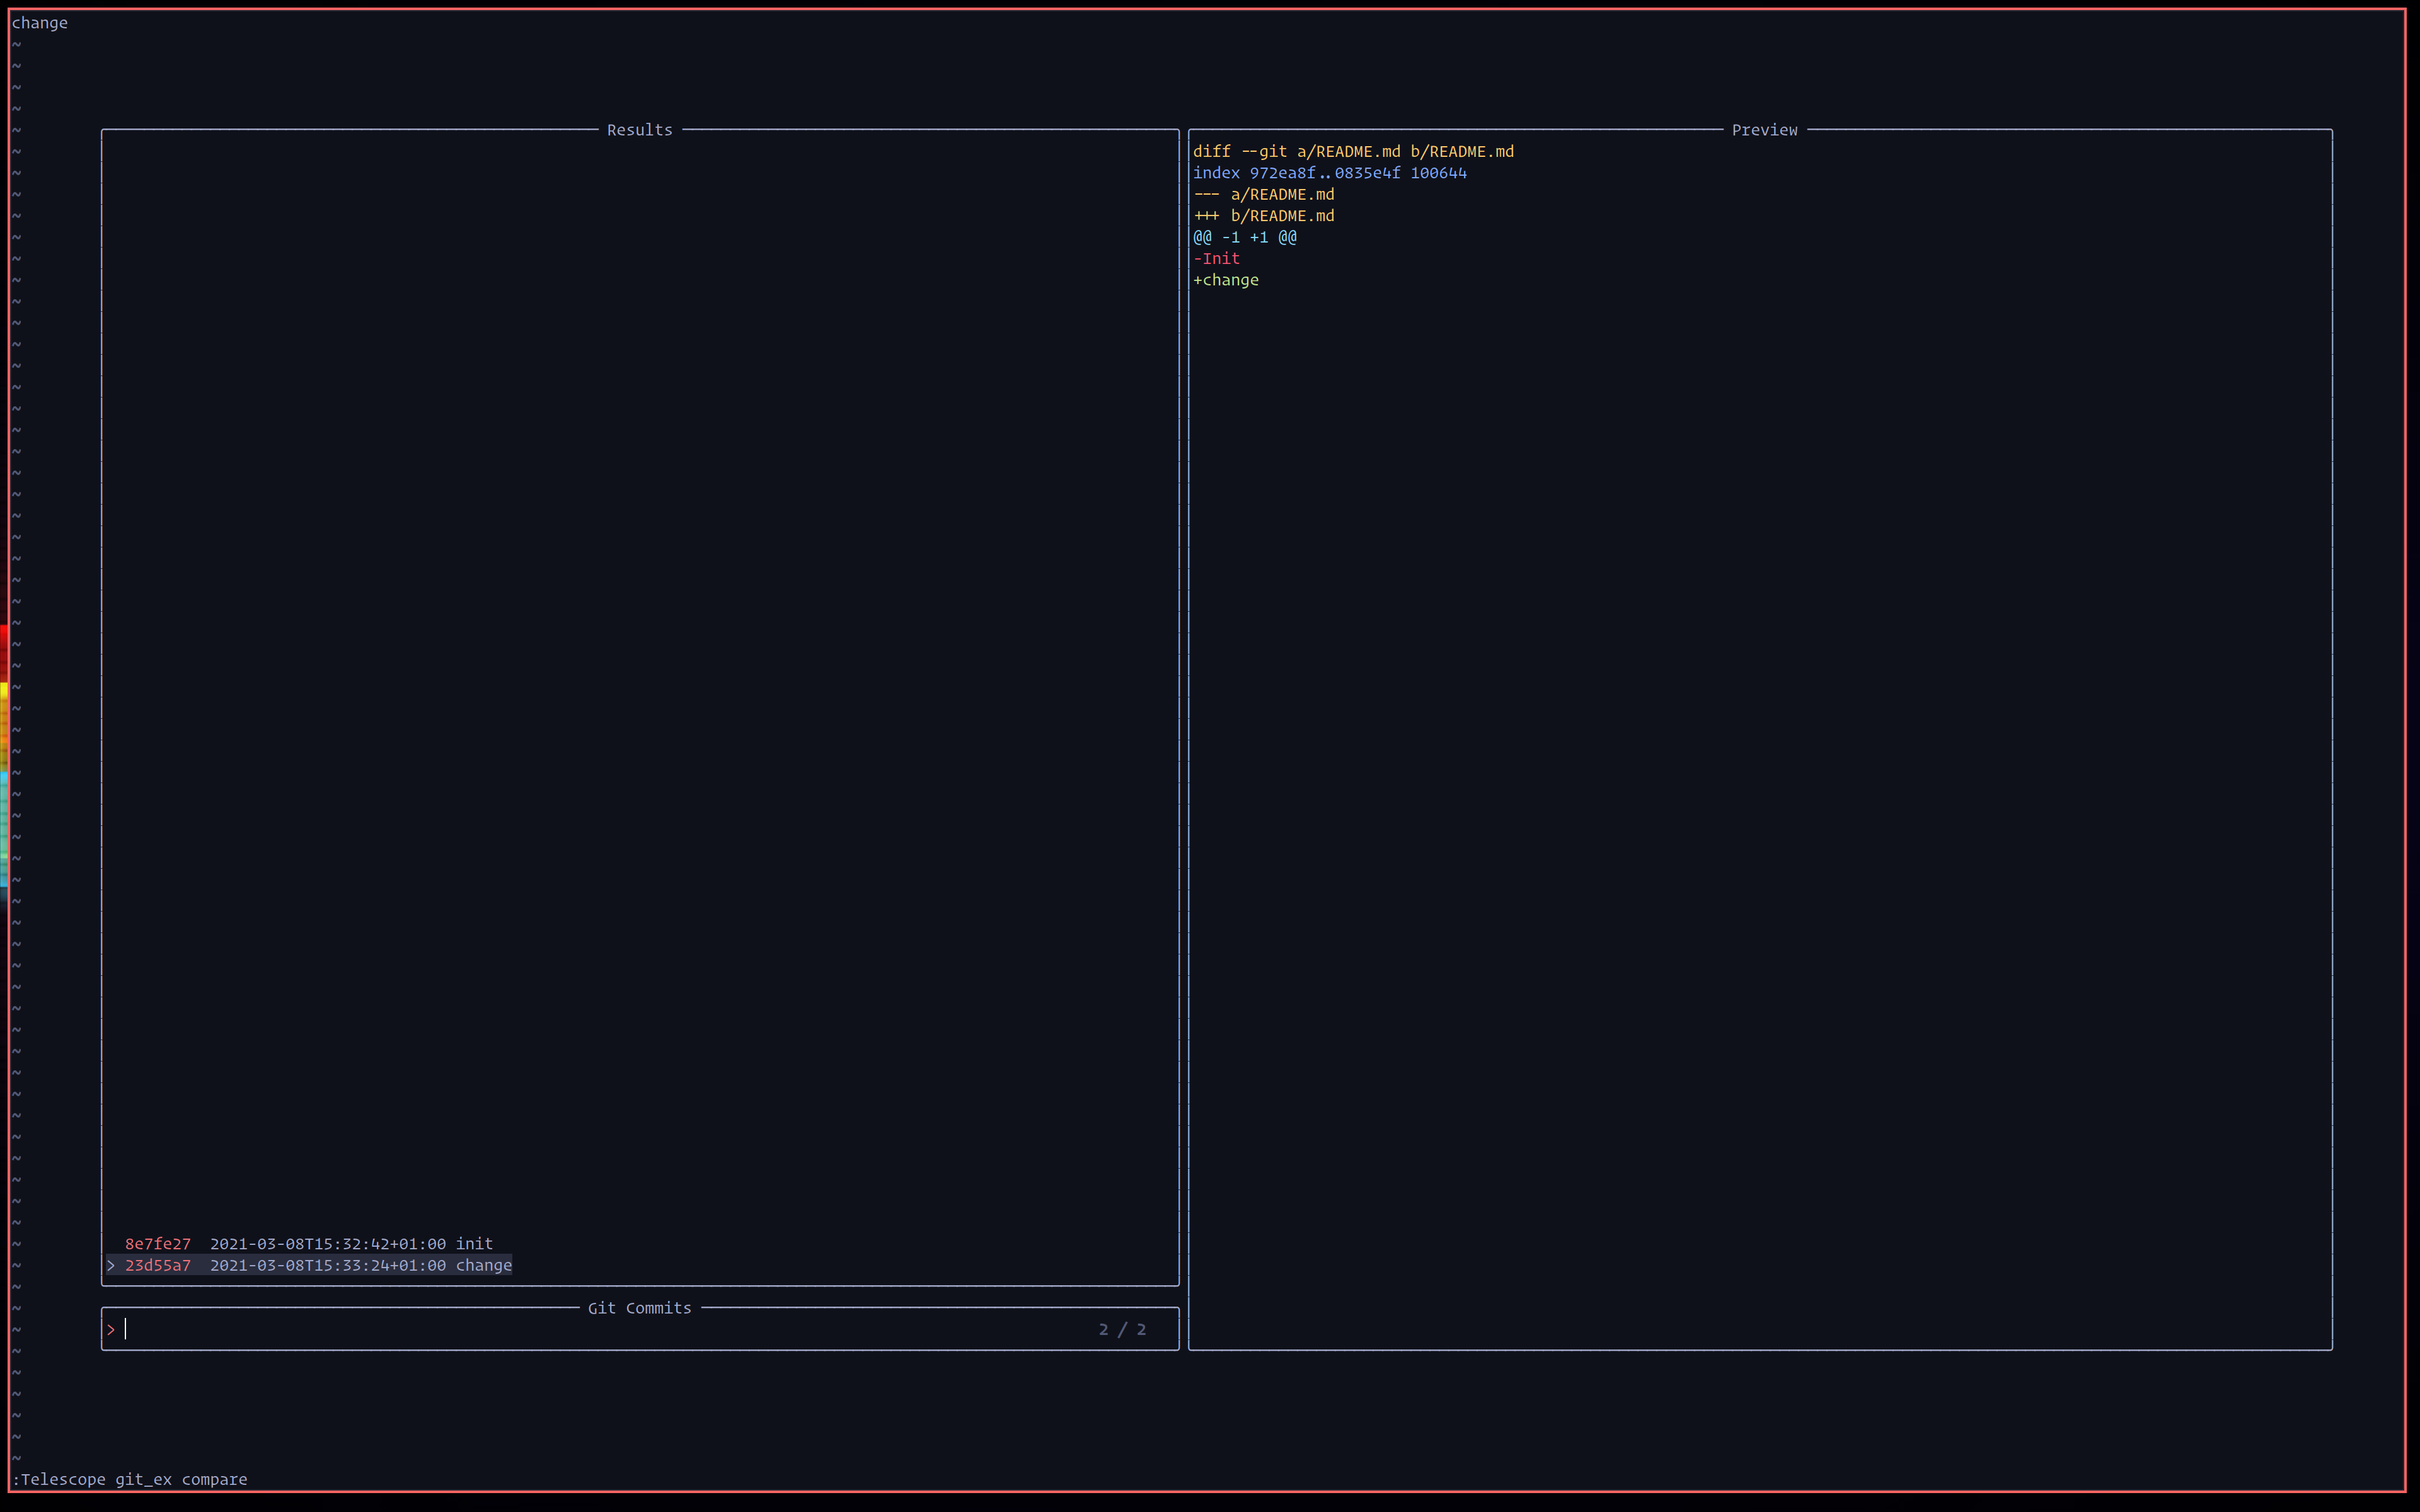Click the +++ b/README.md line
Screen dimensions: 2420x1512
point(1263,216)
